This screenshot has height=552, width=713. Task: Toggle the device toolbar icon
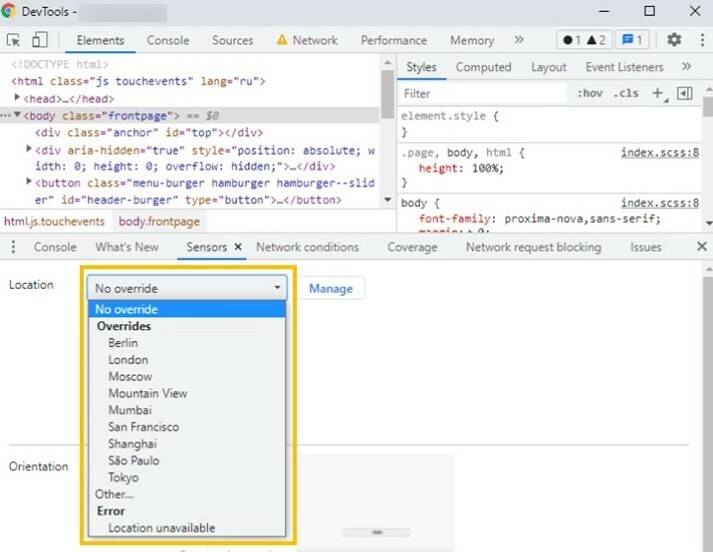[x=40, y=40]
